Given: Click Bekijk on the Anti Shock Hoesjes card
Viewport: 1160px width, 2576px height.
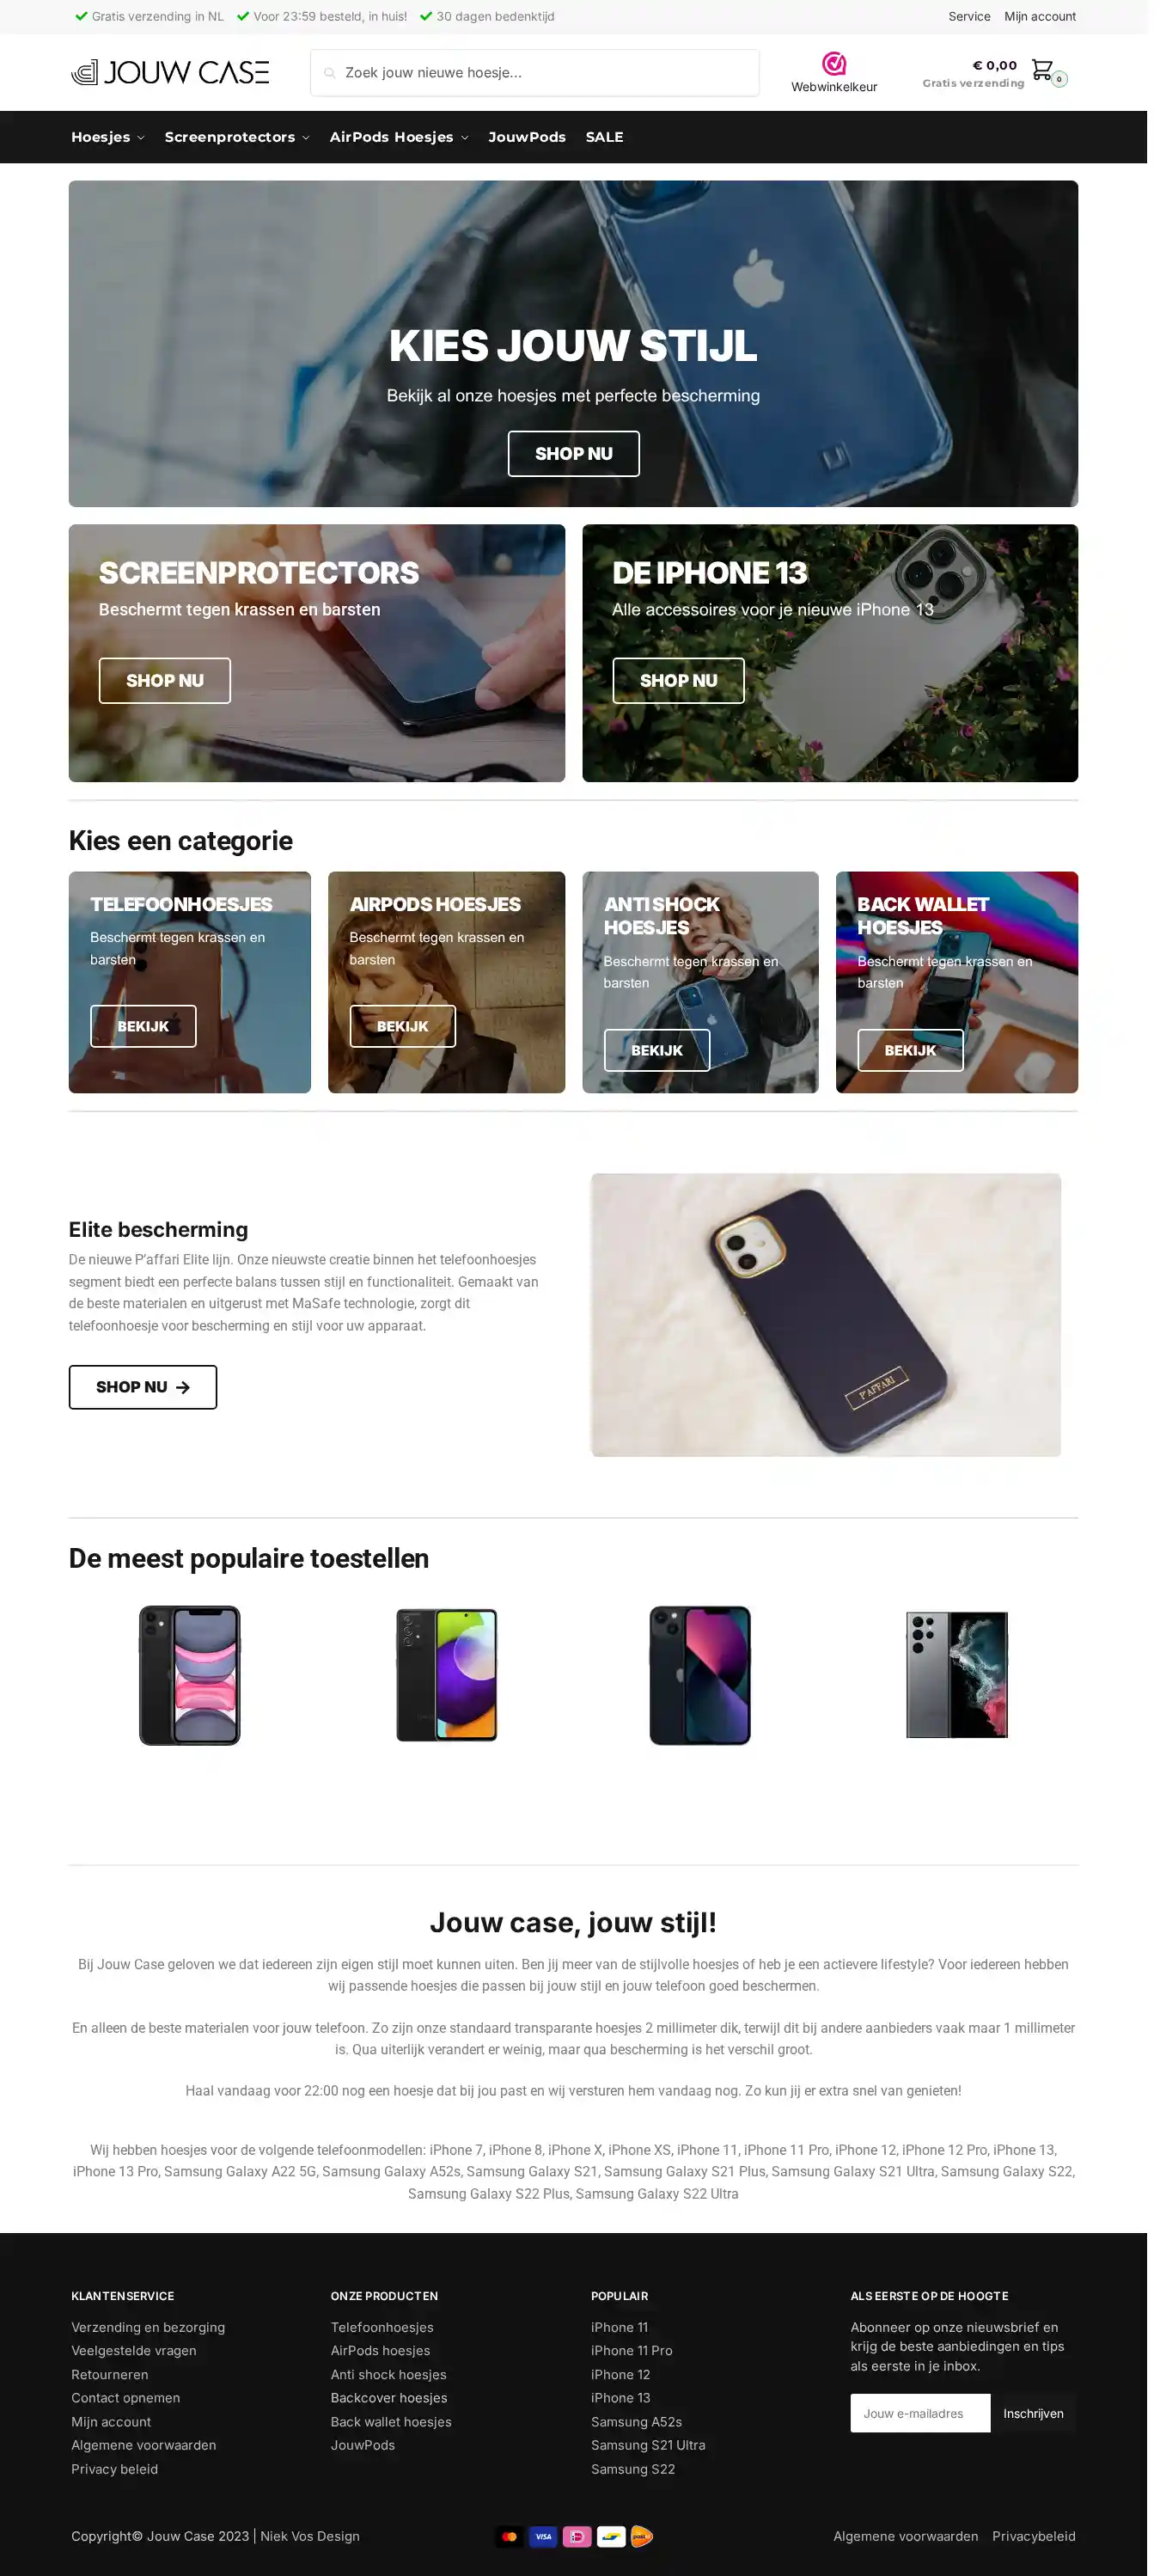Looking at the screenshot, I should pyautogui.click(x=656, y=1050).
